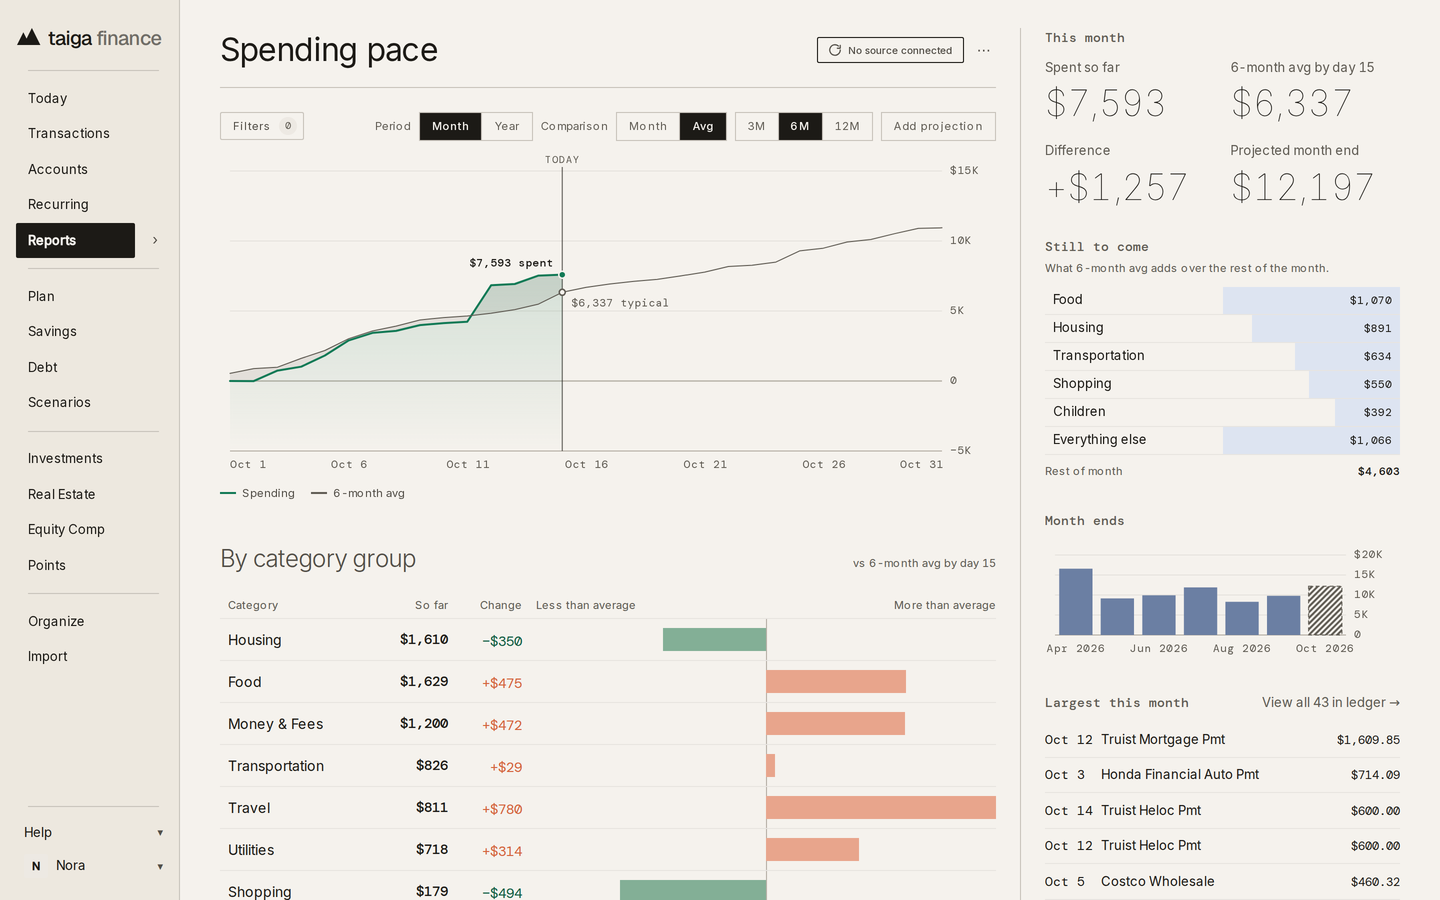Open the Costco Wholesale transaction
The image size is (1440, 900).
coord(1222,882)
